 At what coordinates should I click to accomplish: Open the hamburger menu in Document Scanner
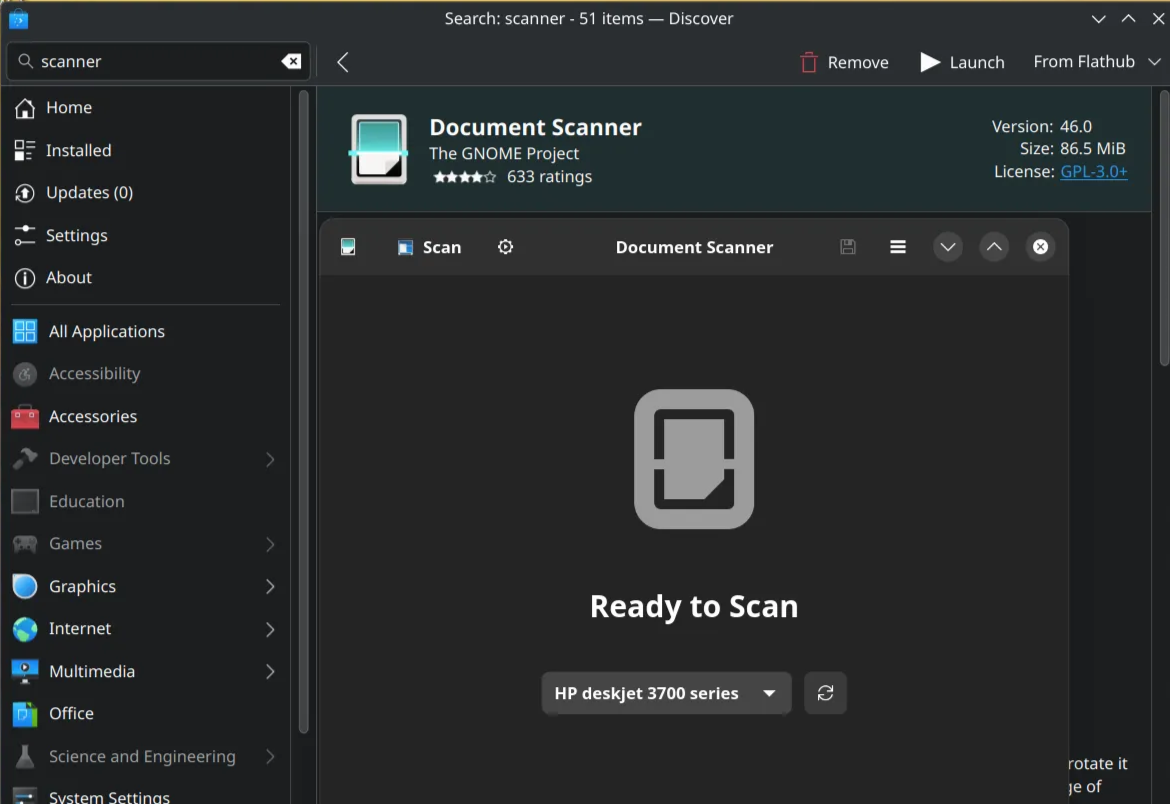[x=898, y=247]
